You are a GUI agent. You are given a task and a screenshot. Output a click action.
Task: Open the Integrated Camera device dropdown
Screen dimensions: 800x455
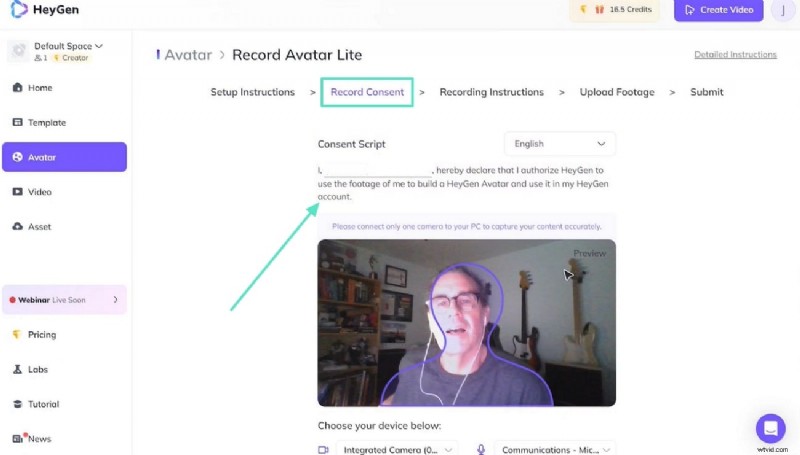click(397, 449)
